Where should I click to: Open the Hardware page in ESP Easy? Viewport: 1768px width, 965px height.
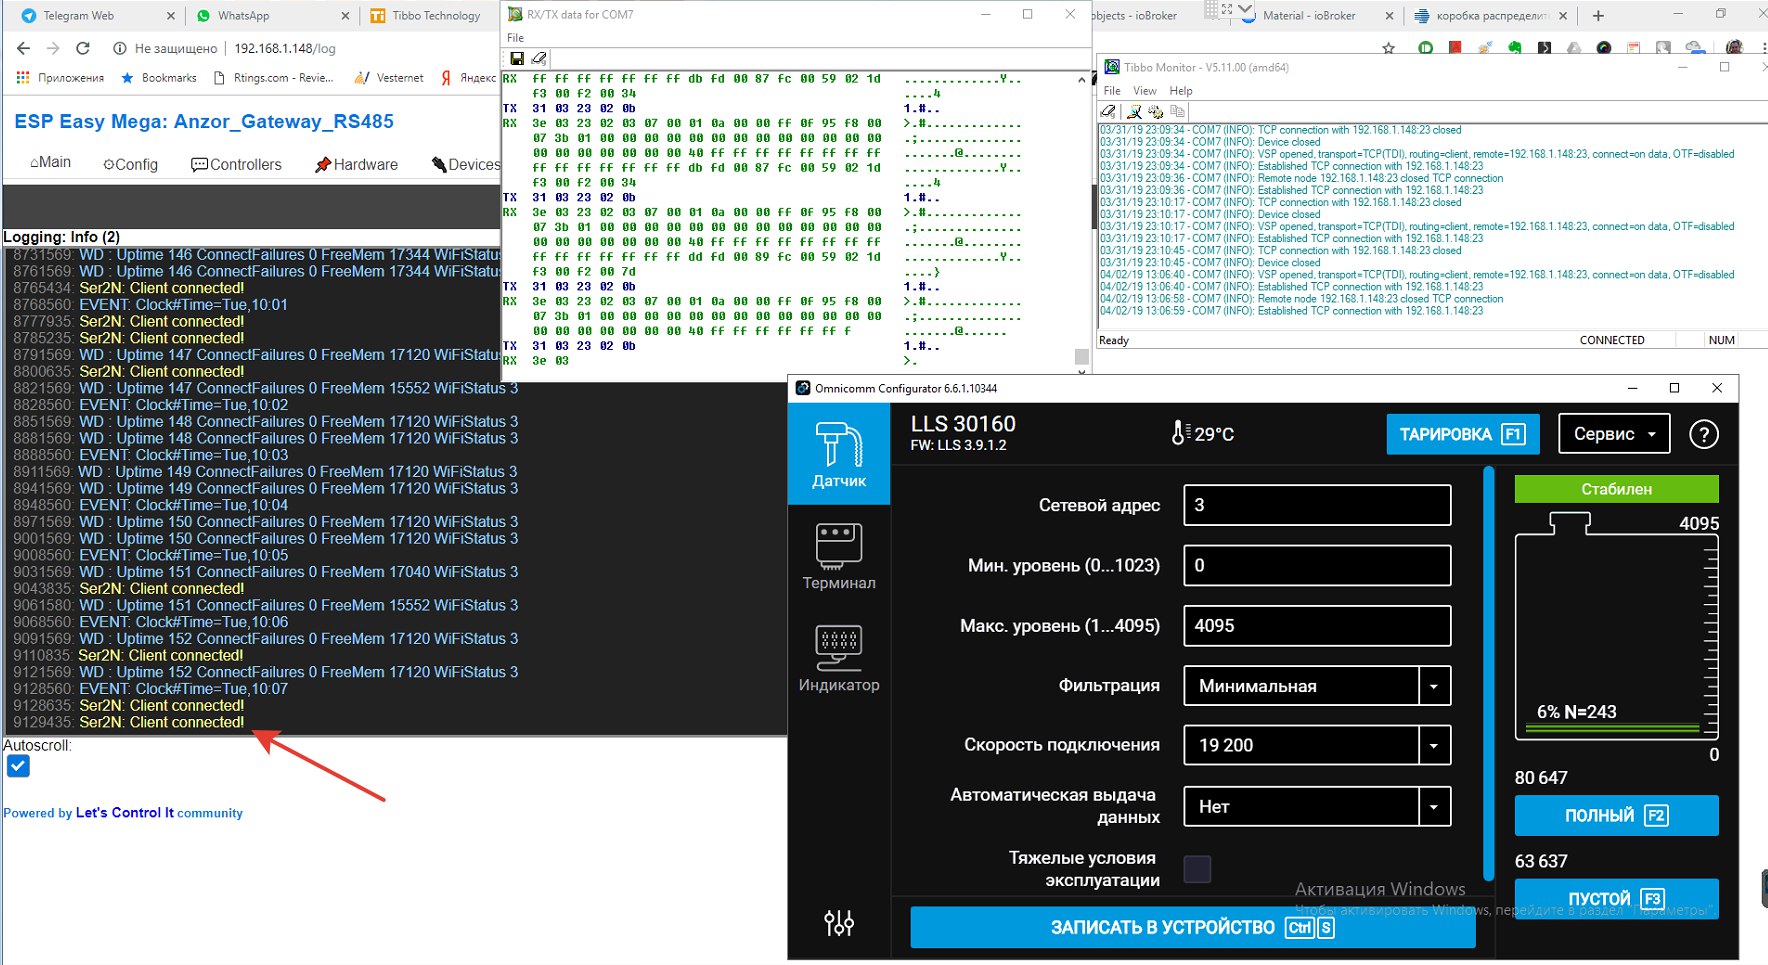[356, 164]
